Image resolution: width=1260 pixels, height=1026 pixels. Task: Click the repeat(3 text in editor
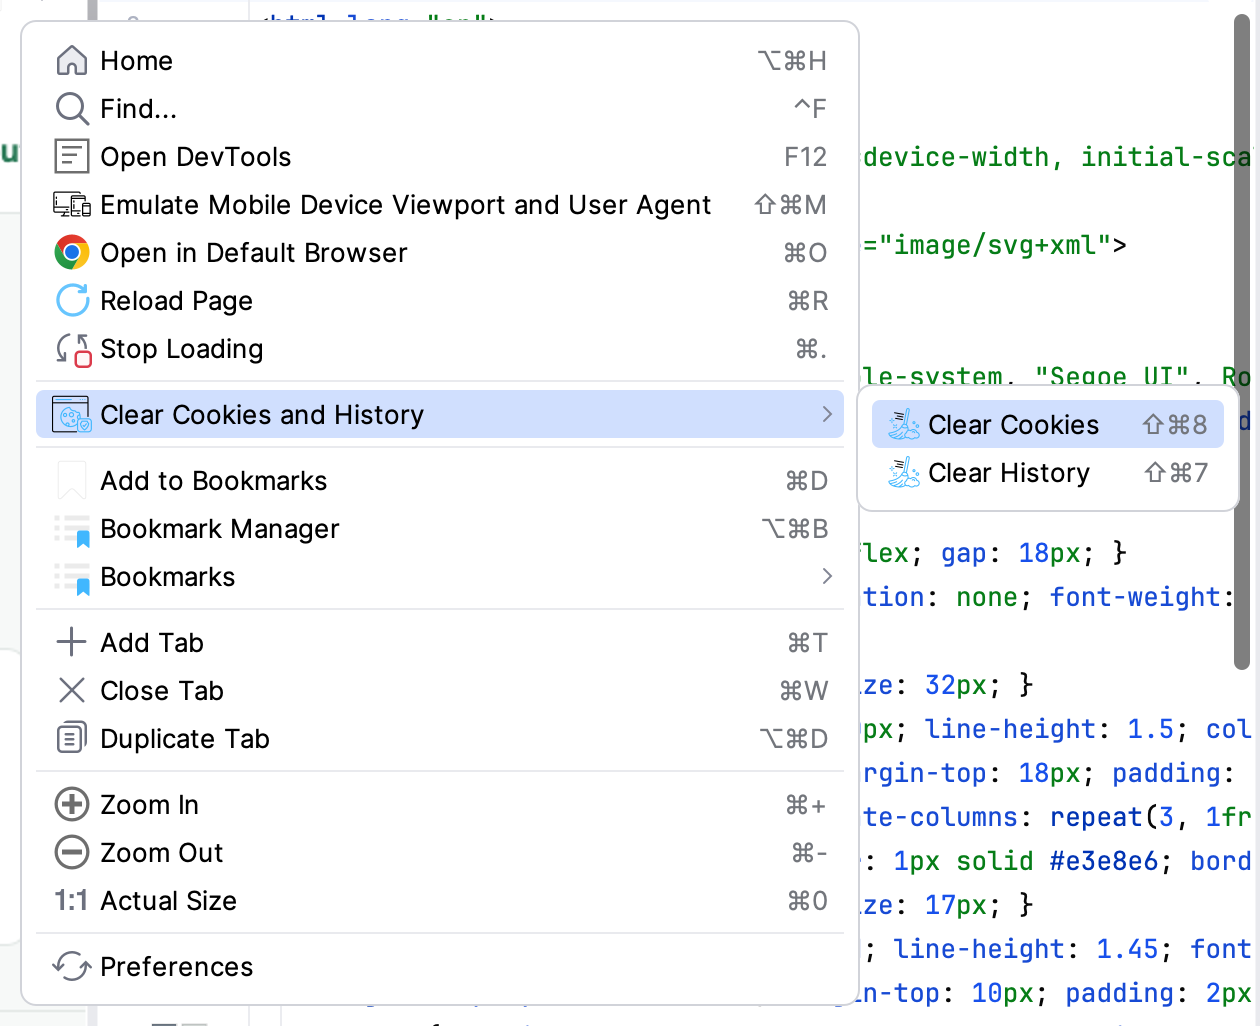coord(1111,817)
